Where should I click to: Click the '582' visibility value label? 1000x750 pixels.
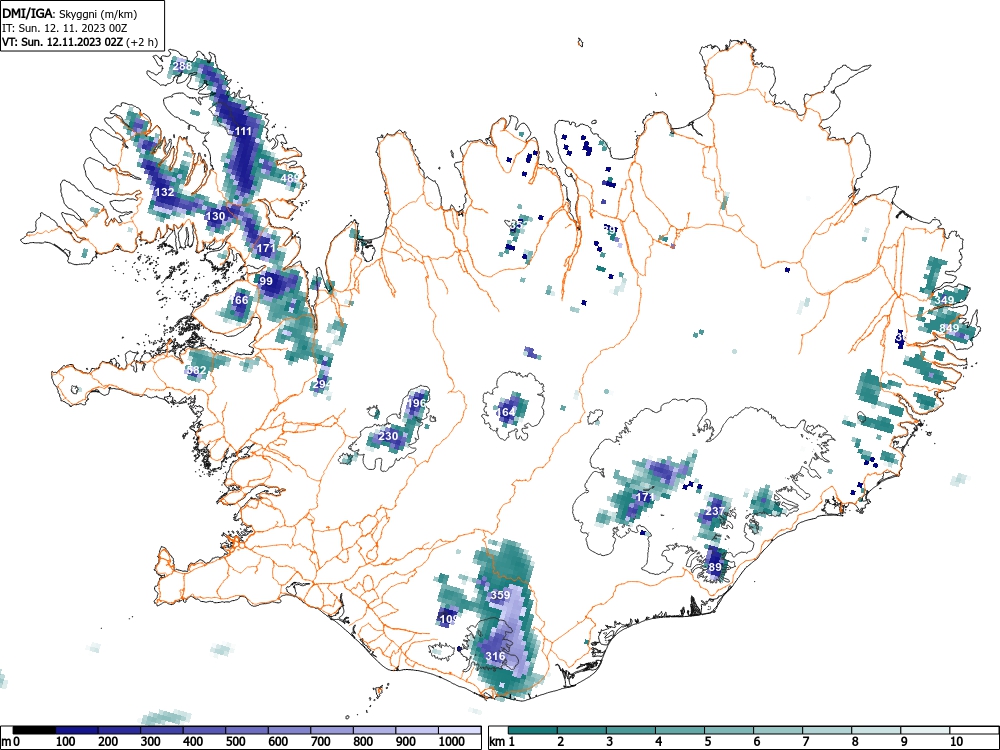pos(196,370)
